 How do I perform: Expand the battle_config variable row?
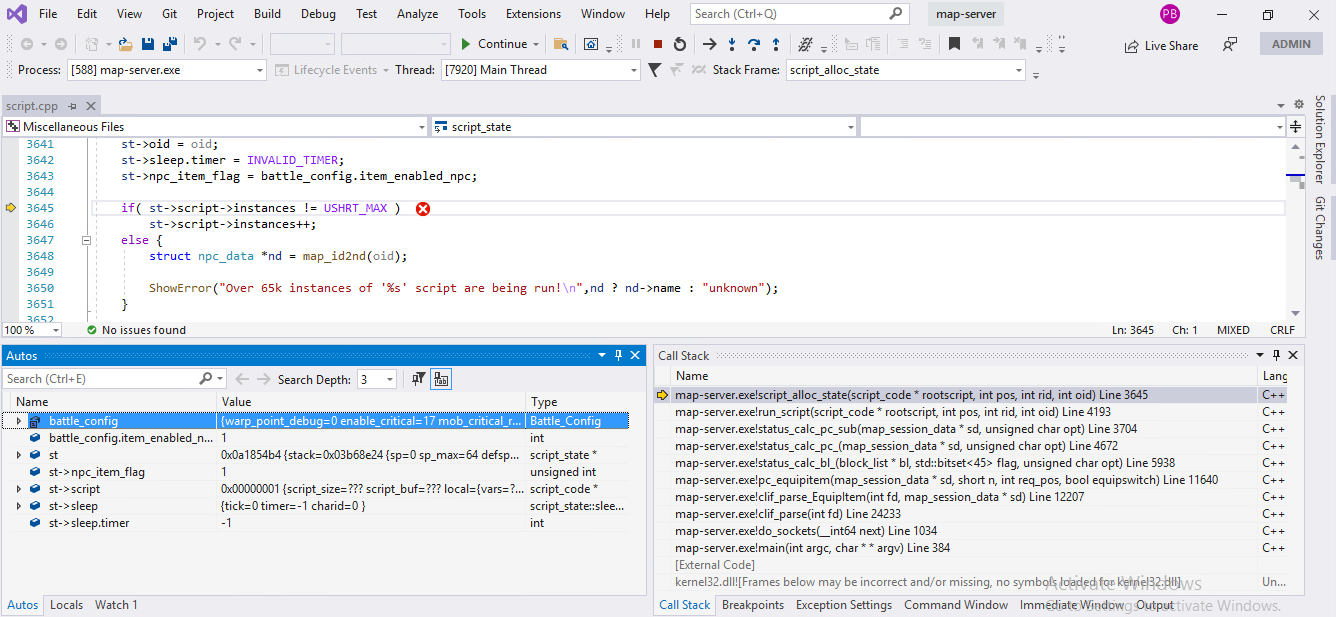point(19,421)
